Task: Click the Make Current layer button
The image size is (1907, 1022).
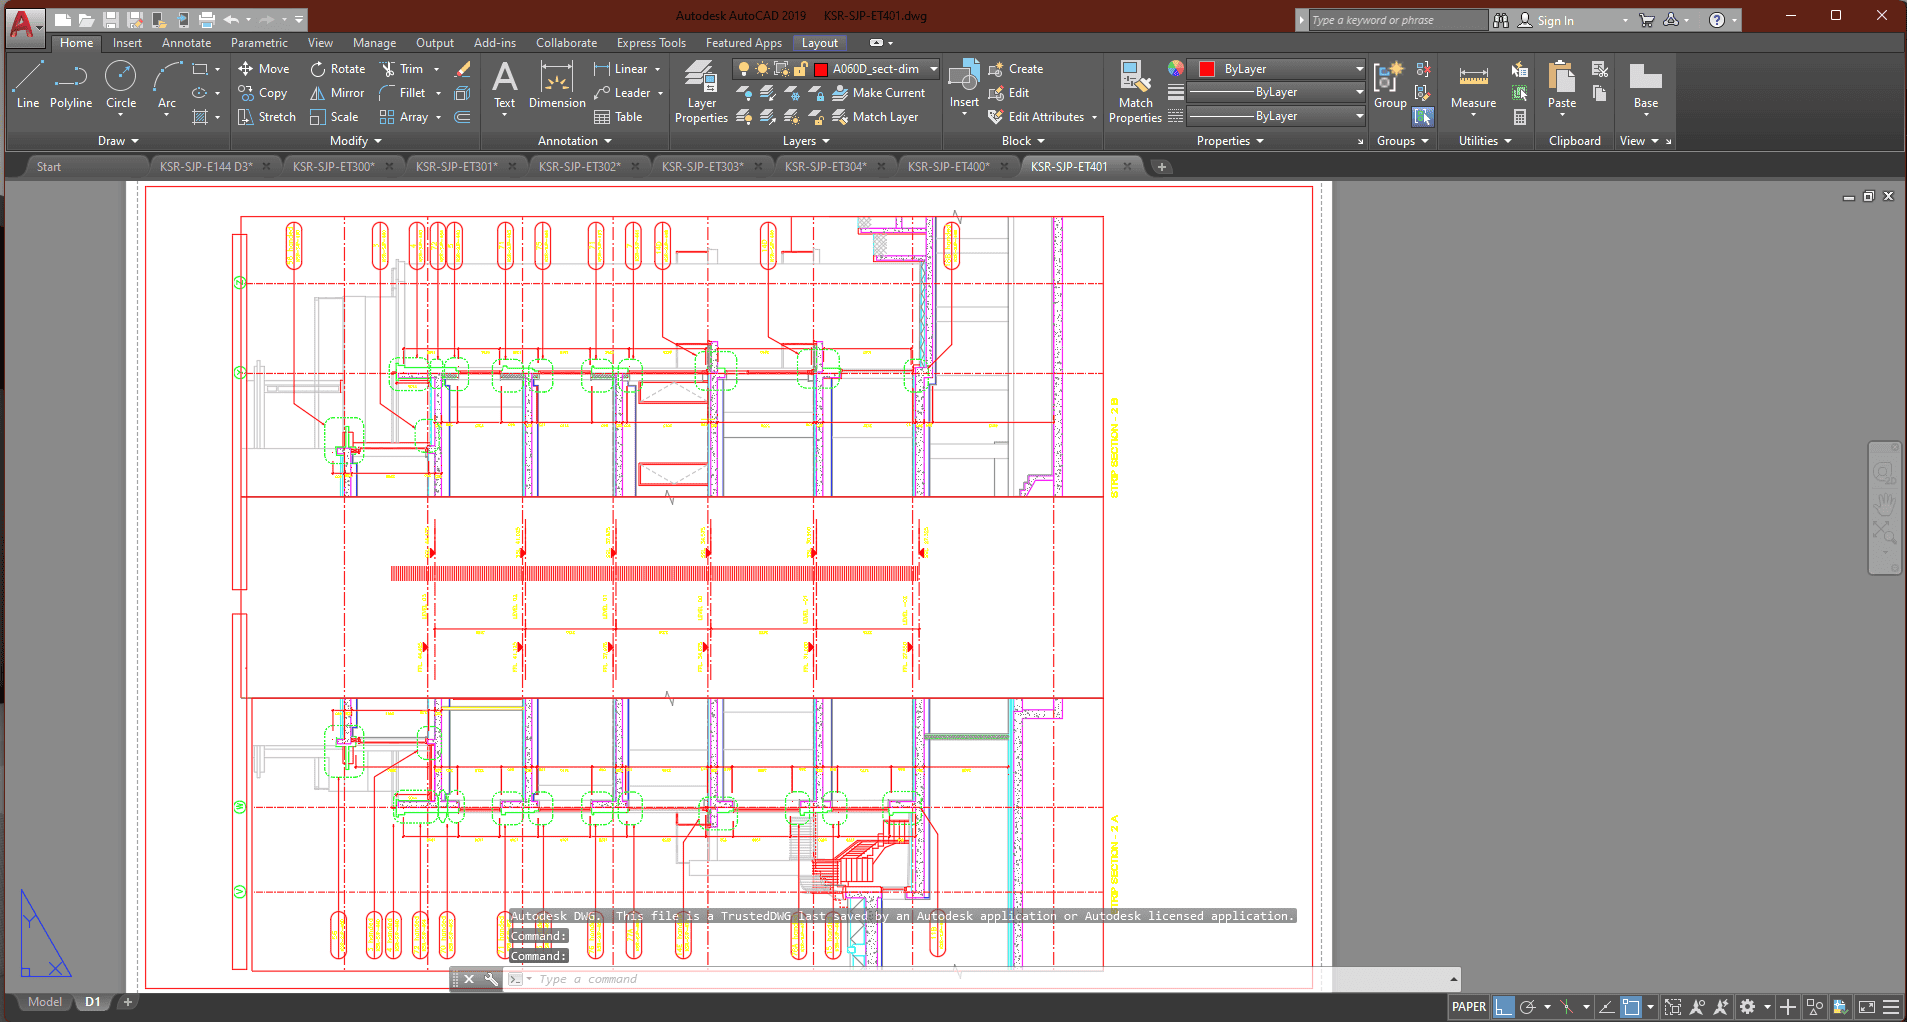Action: tap(879, 93)
